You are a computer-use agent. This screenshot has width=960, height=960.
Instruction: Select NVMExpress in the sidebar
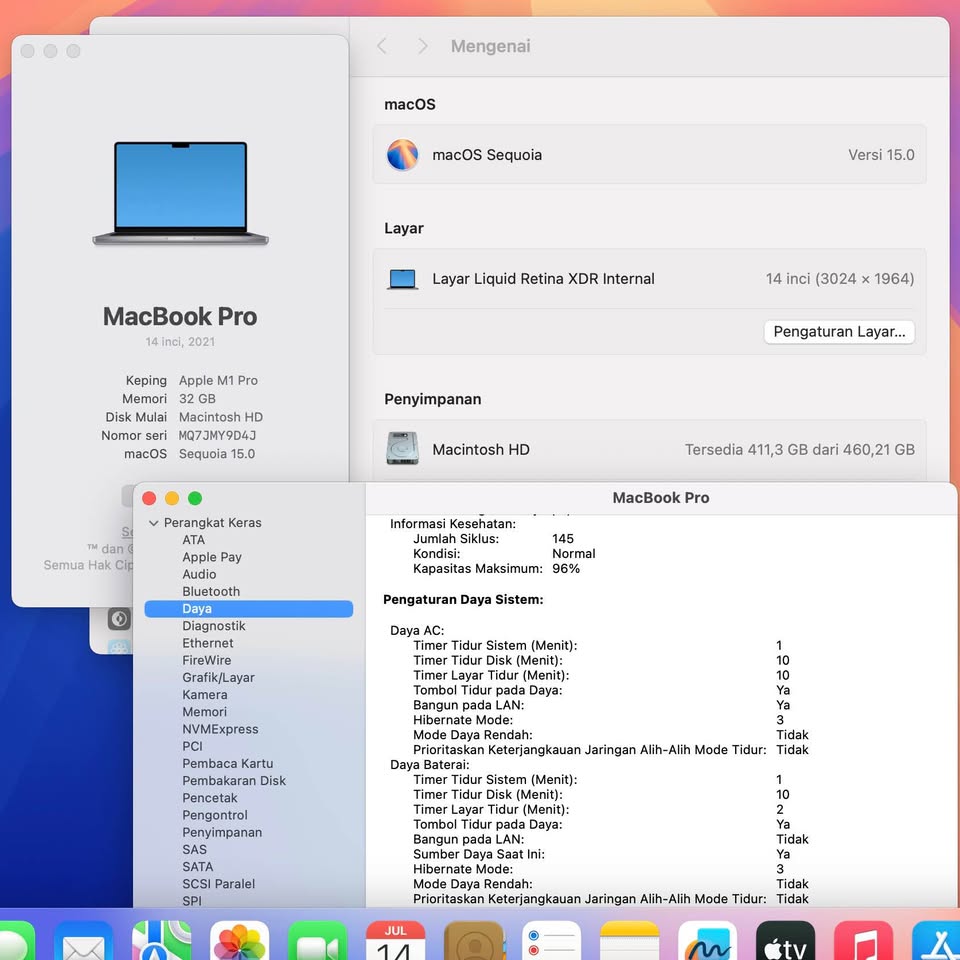[220, 729]
